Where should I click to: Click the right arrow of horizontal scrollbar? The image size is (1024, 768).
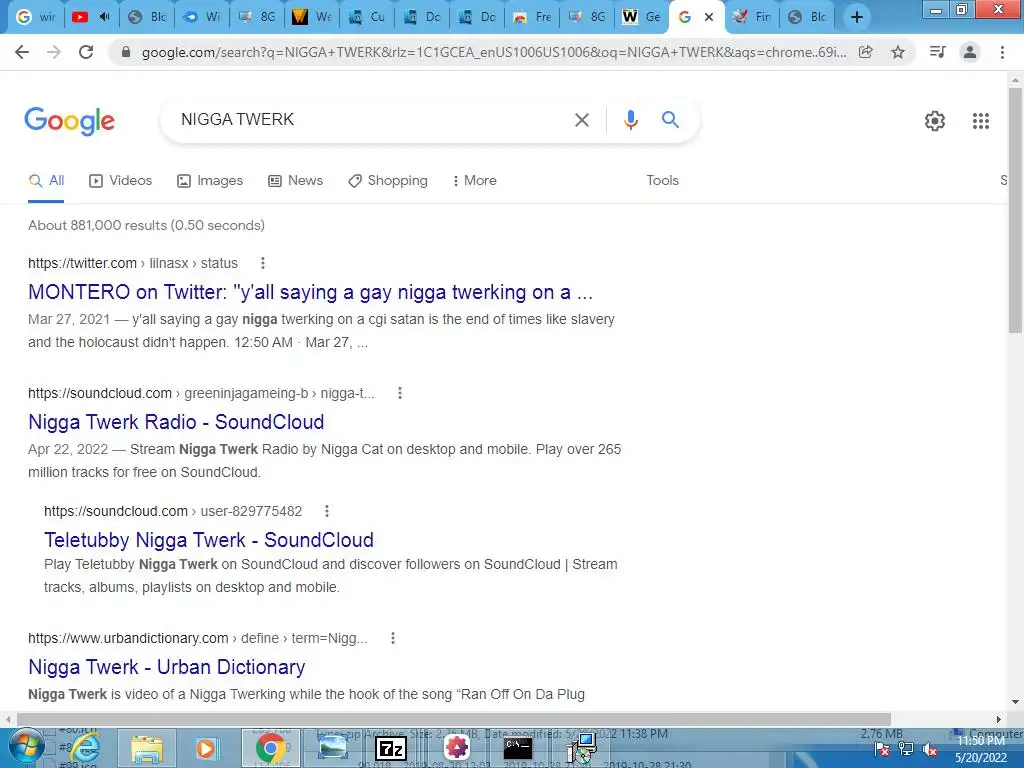click(999, 719)
